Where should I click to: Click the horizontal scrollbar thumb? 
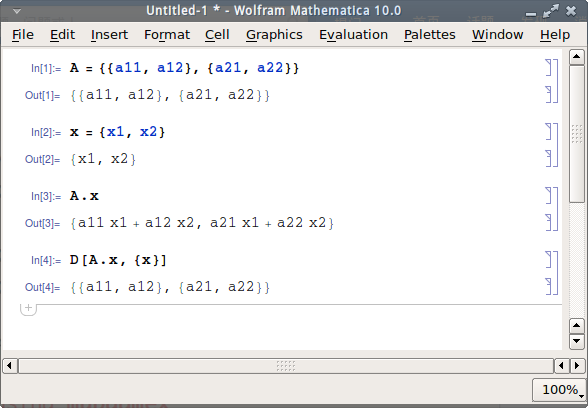pyautogui.click(x=286, y=366)
